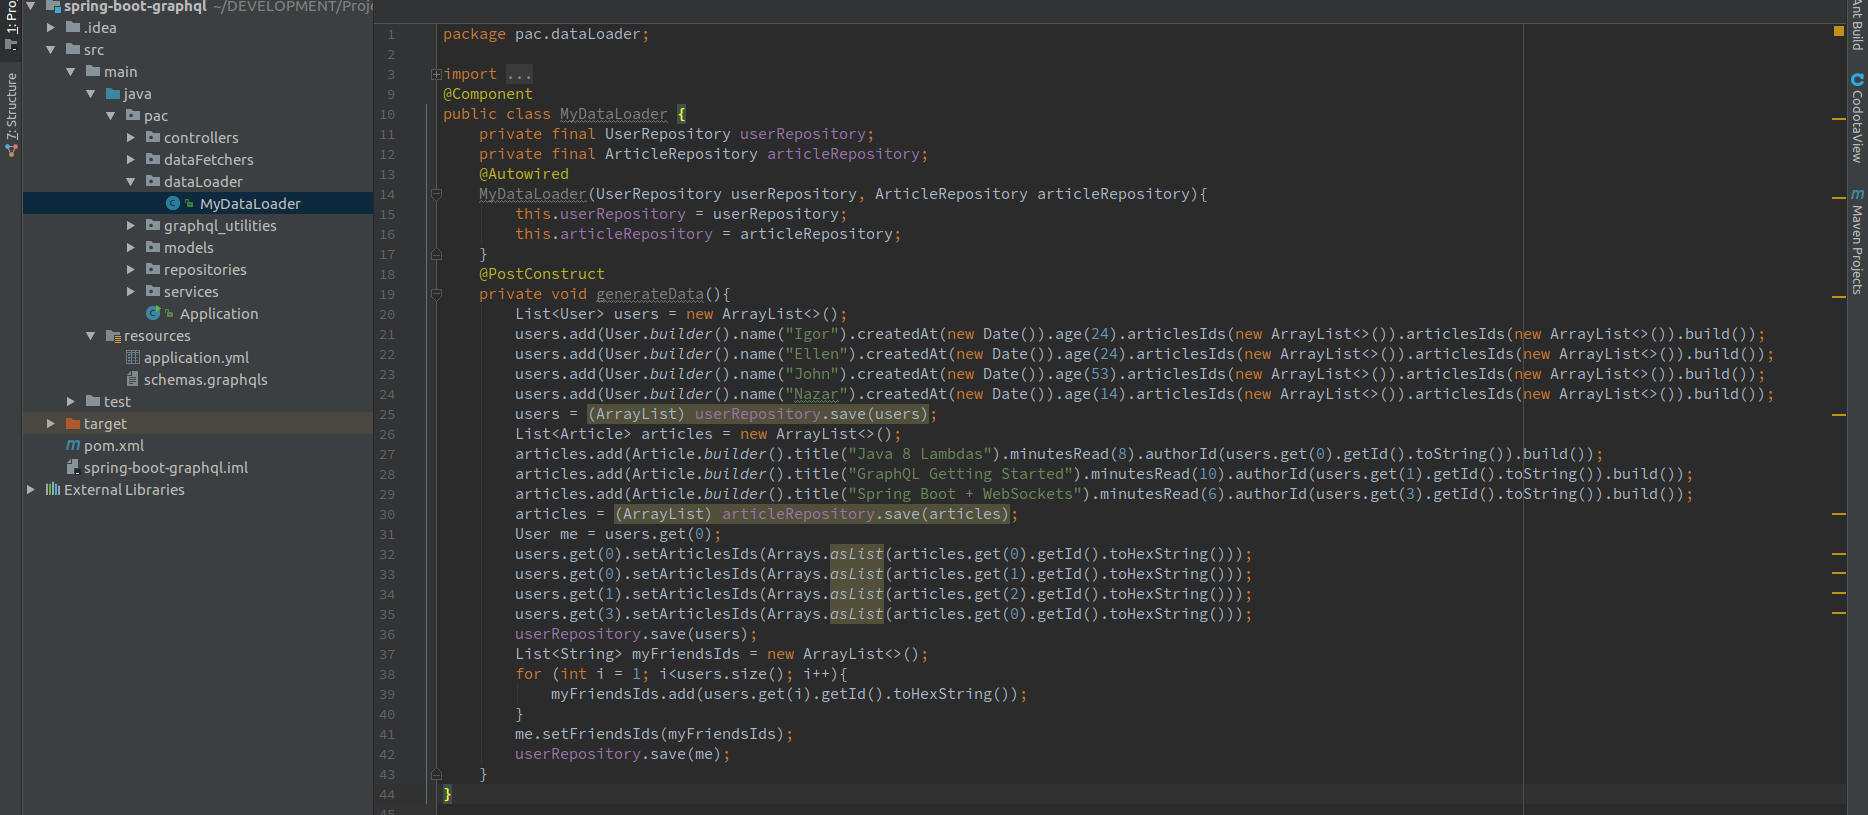Select schemas.graphqls in the tree
Image resolution: width=1868 pixels, height=815 pixels.
(205, 379)
